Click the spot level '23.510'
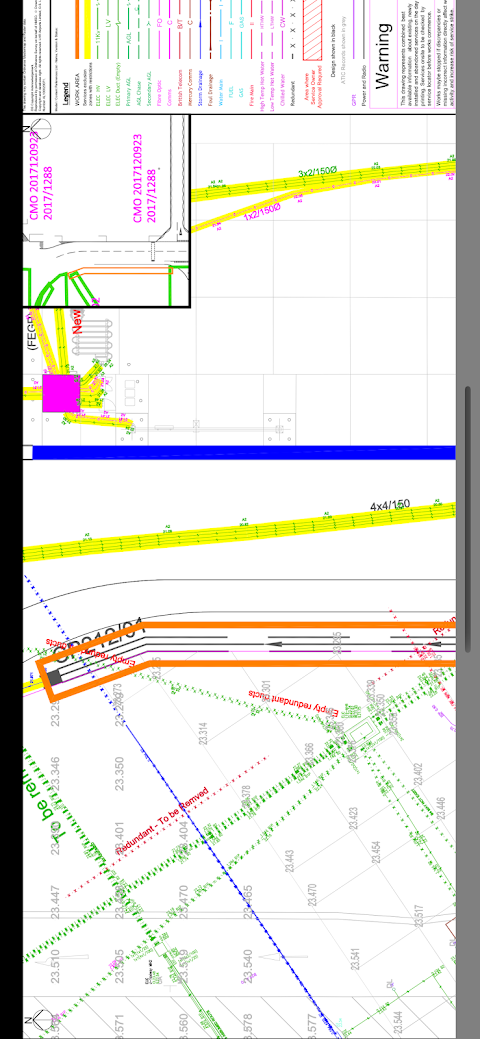Screen dimensions: 480x1039 (55, 967)
